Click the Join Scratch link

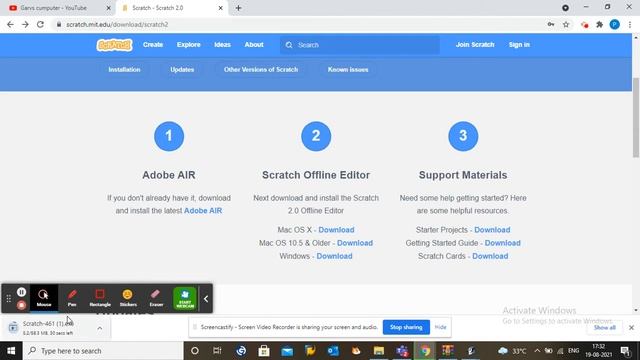[475, 44]
